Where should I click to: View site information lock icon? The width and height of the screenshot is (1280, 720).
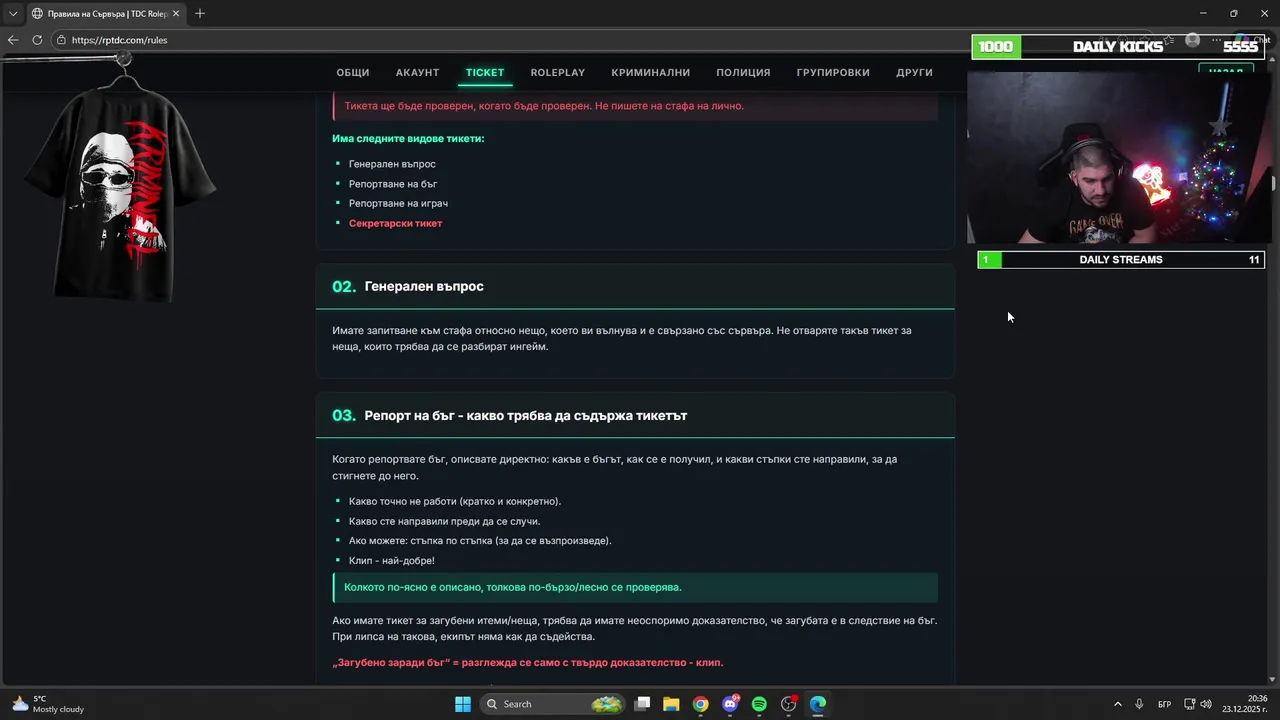click(61, 40)
